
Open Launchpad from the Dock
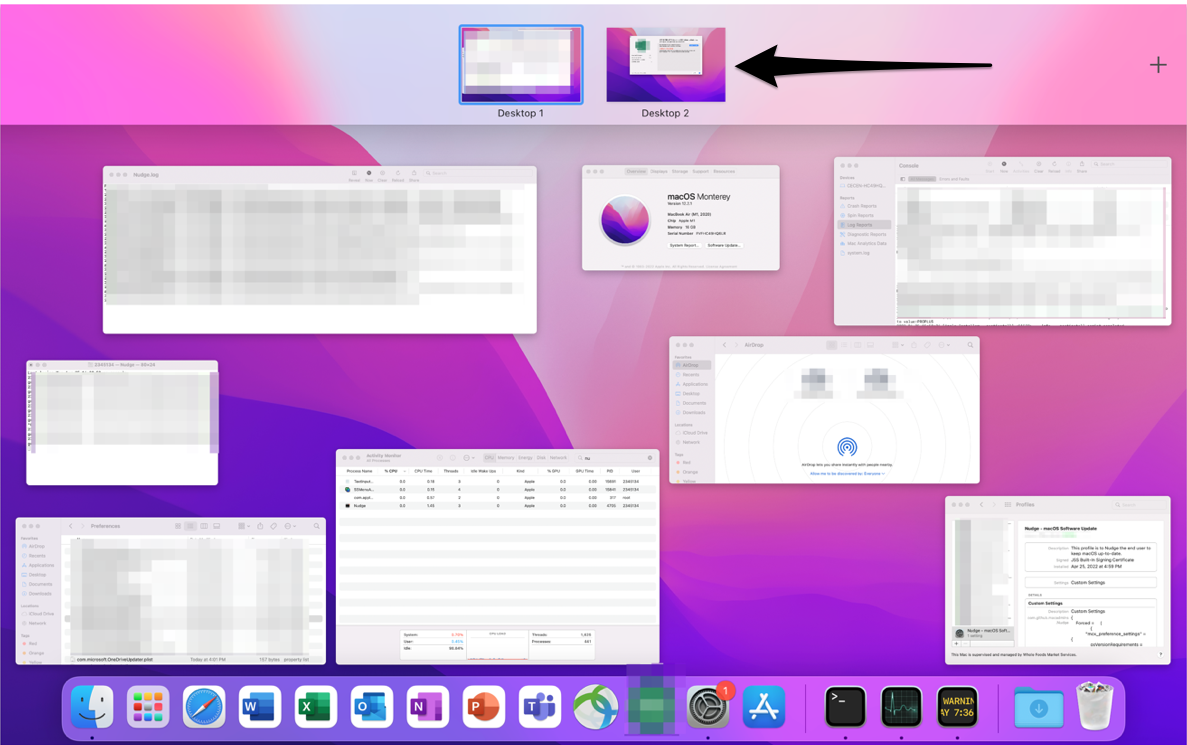148,707
